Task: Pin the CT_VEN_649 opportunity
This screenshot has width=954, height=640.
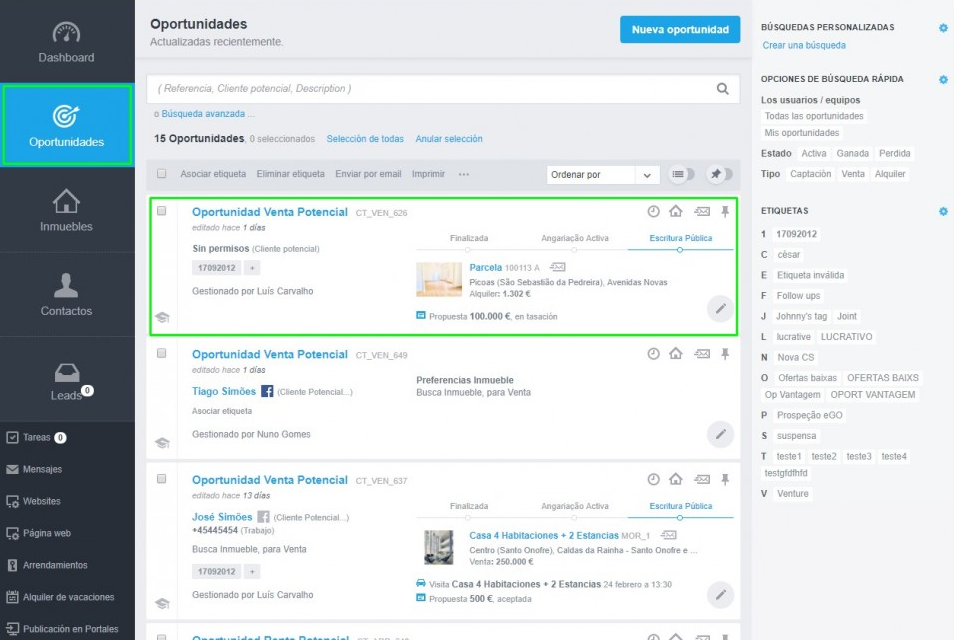Action: 725,354
